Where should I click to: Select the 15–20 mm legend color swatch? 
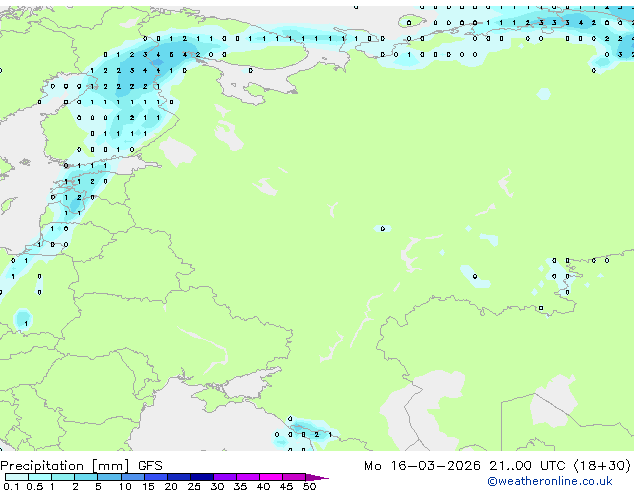156,477
